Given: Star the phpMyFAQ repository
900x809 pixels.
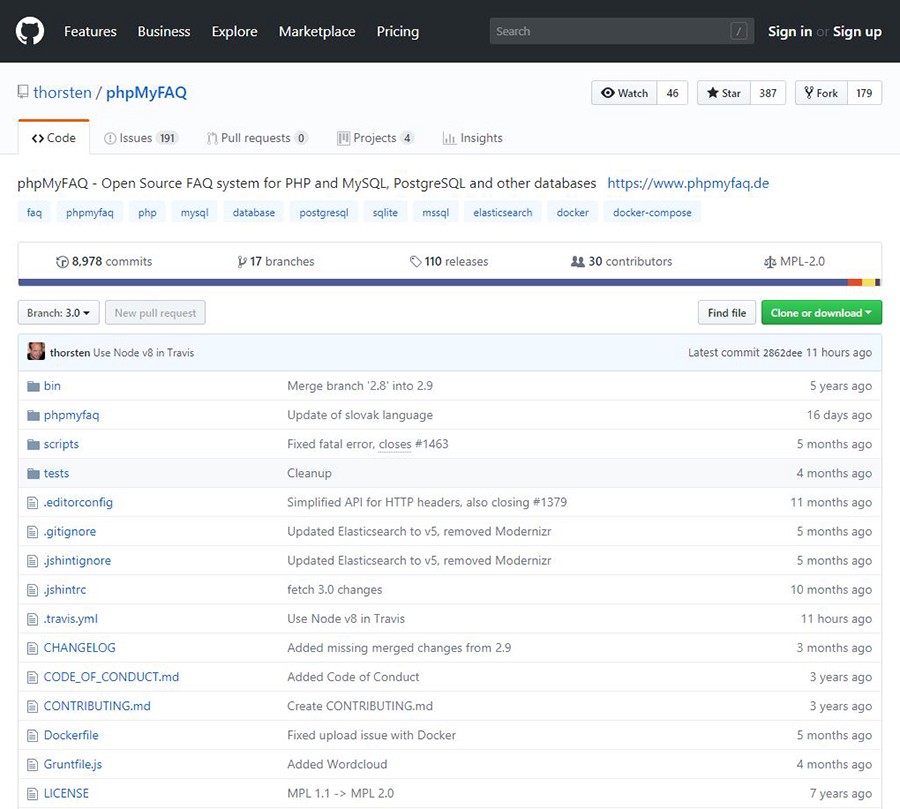Looking at the screenshot, I should pyautogui.click(x=724, y=93).
